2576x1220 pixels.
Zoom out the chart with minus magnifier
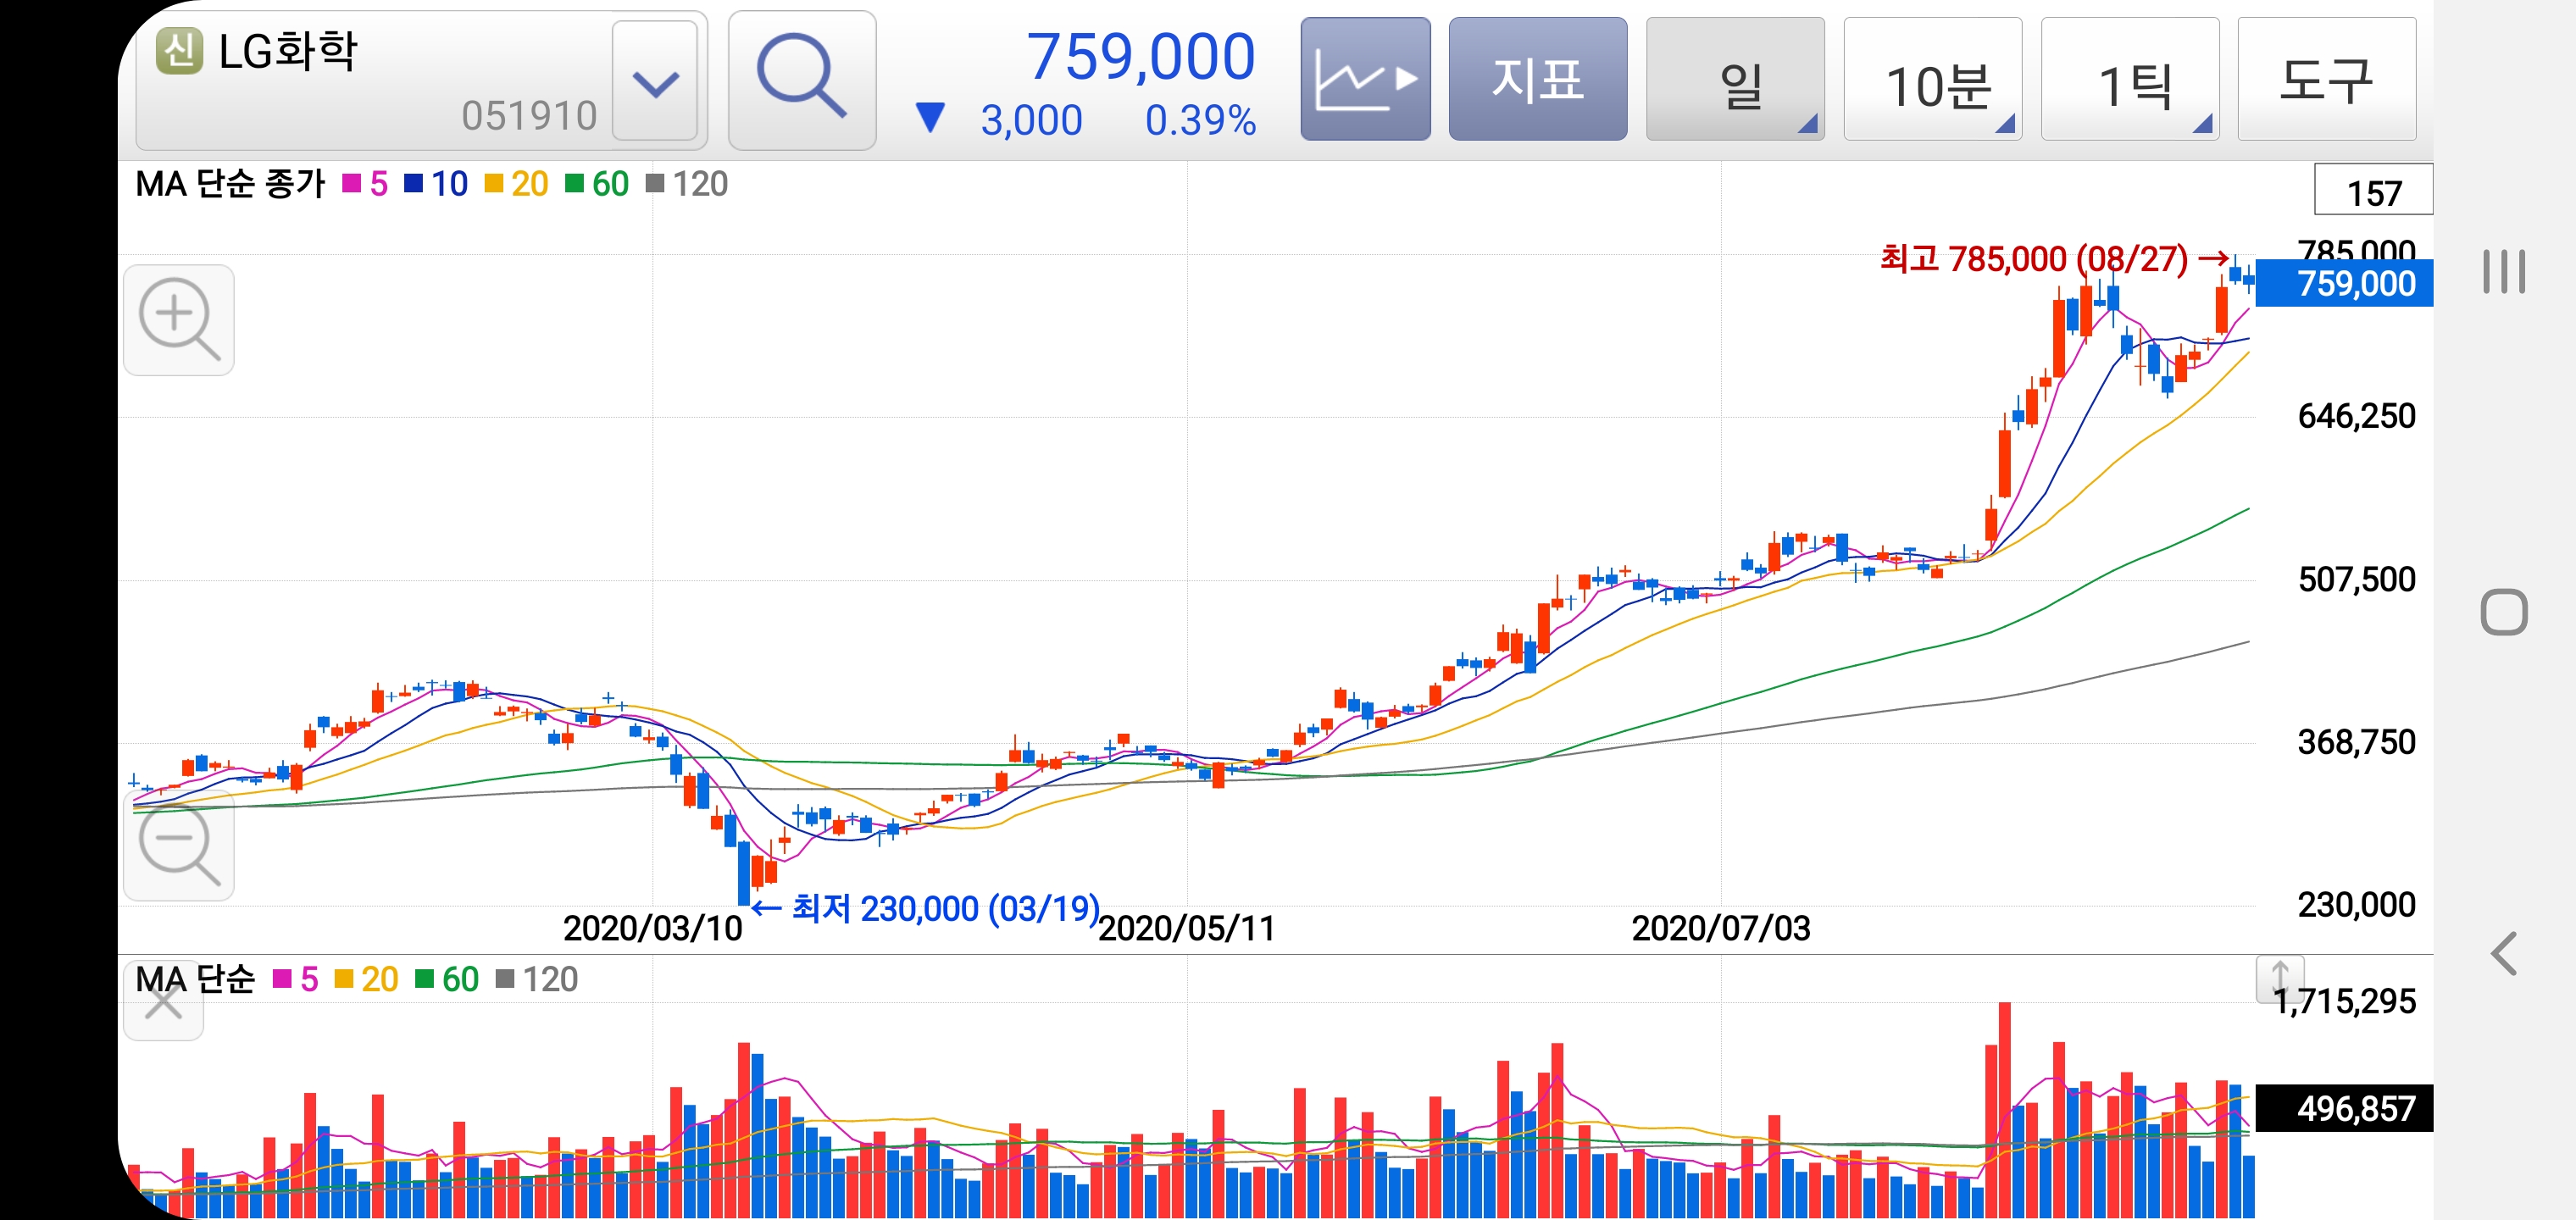click(178, 846)
